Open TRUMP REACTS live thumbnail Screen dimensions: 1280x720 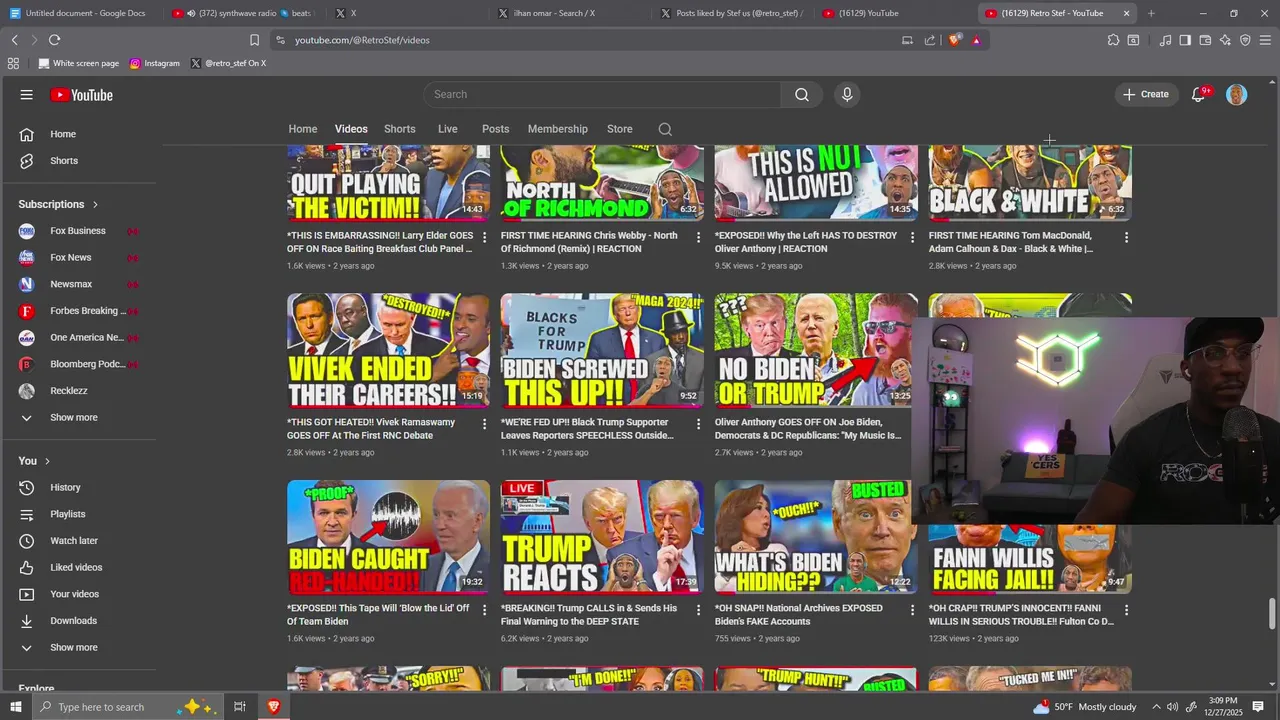[x=602, y=537]
